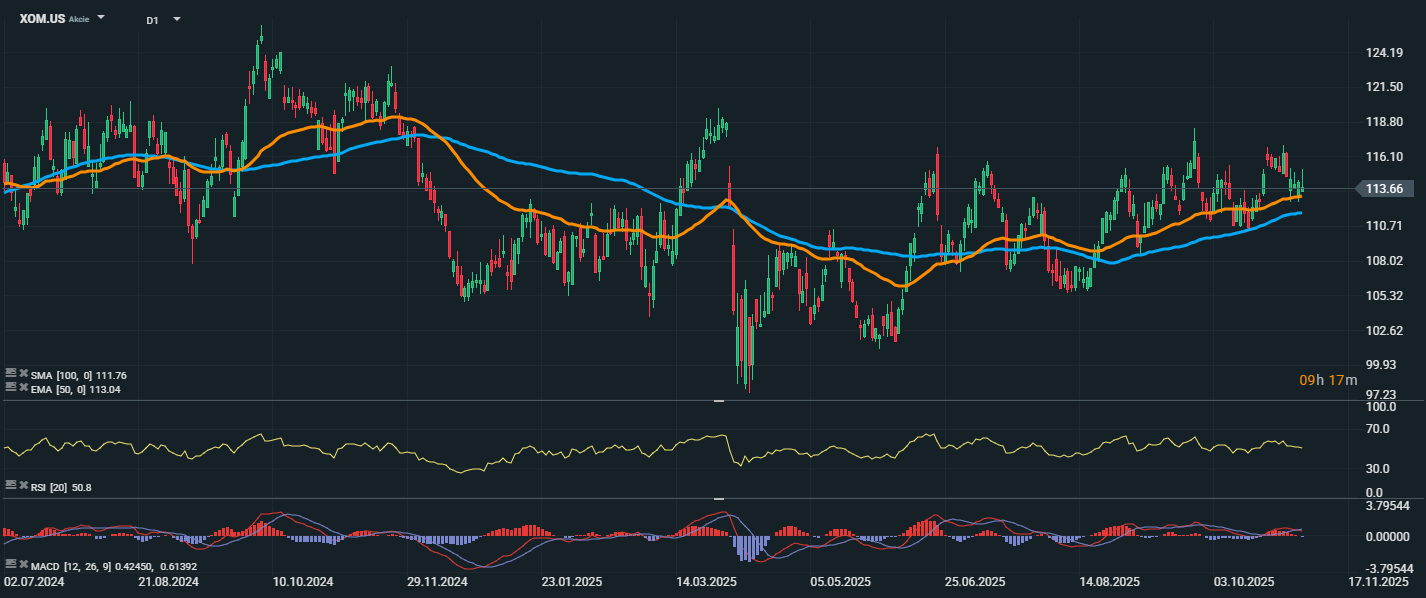Remove the SMA 100 indicator via X icon
1426x598 pixels.
(22, 375)
